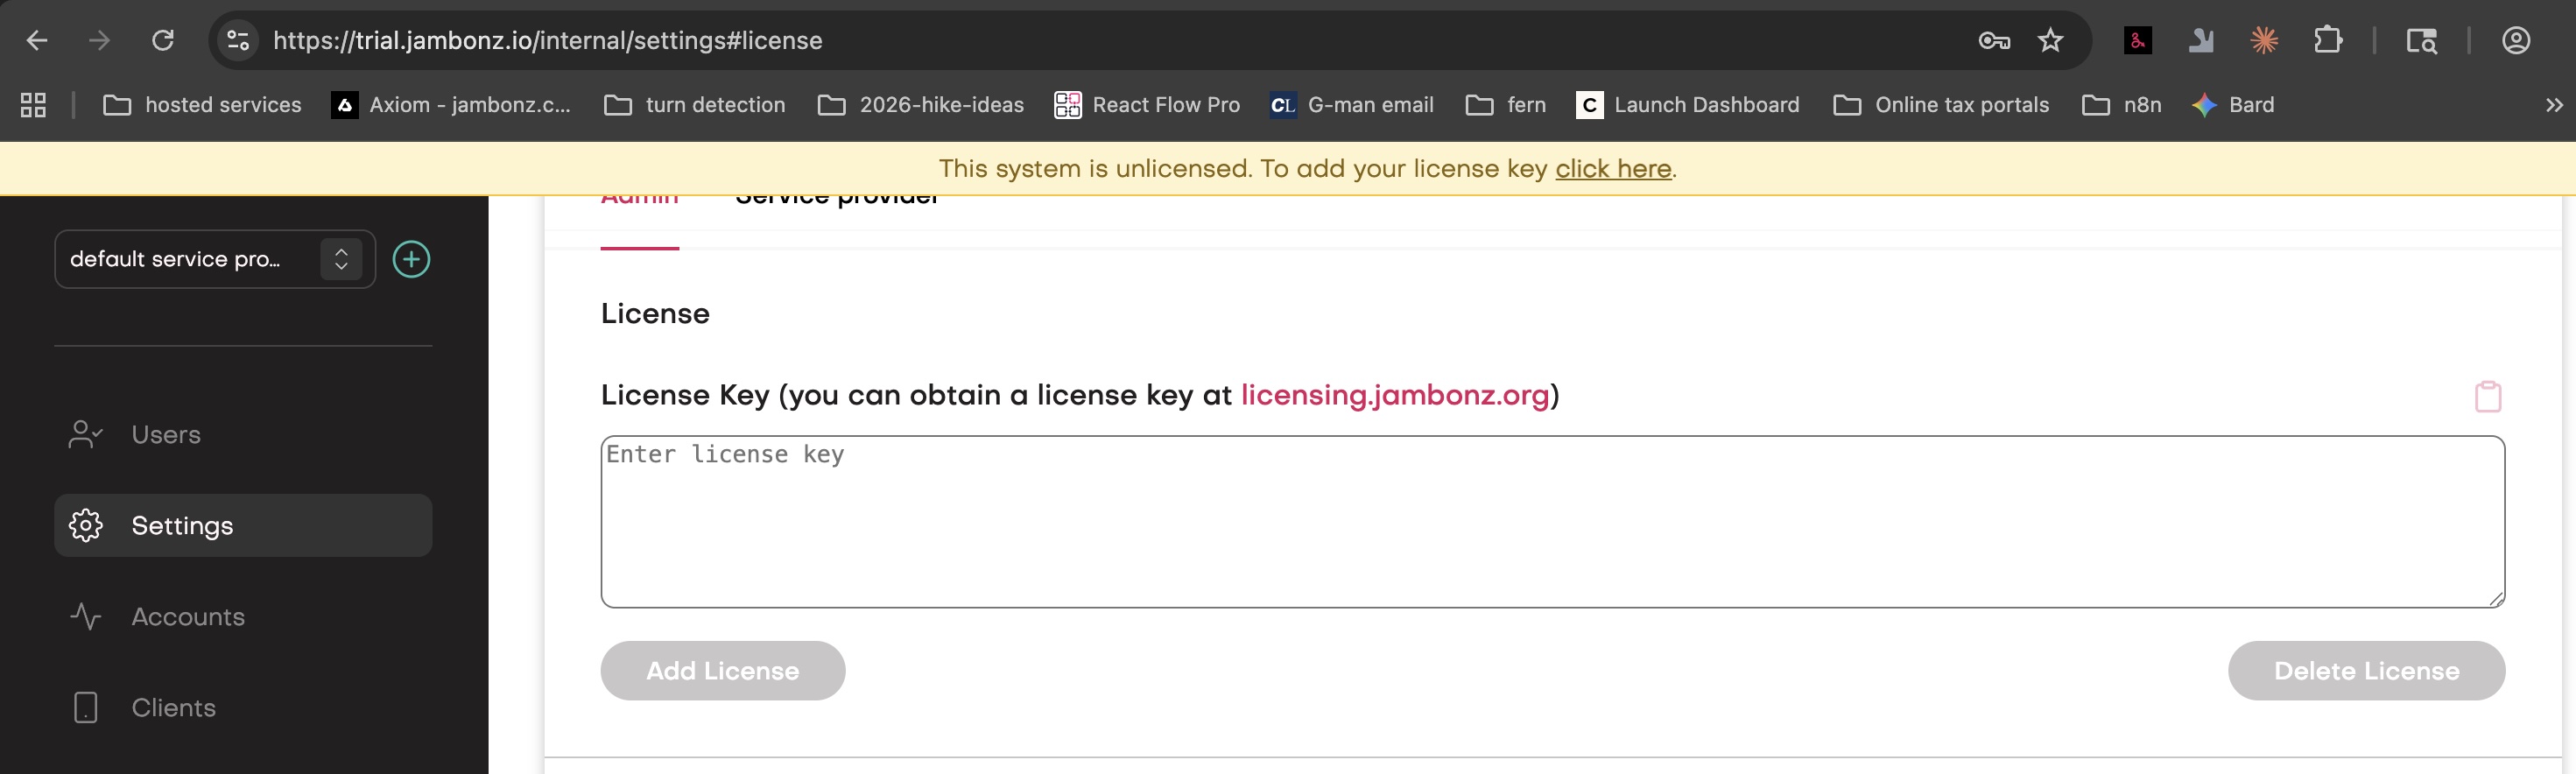Bookmark this page with the star icon
This screenshot has width=2576, height=774.
click(x=2051, y=40)
